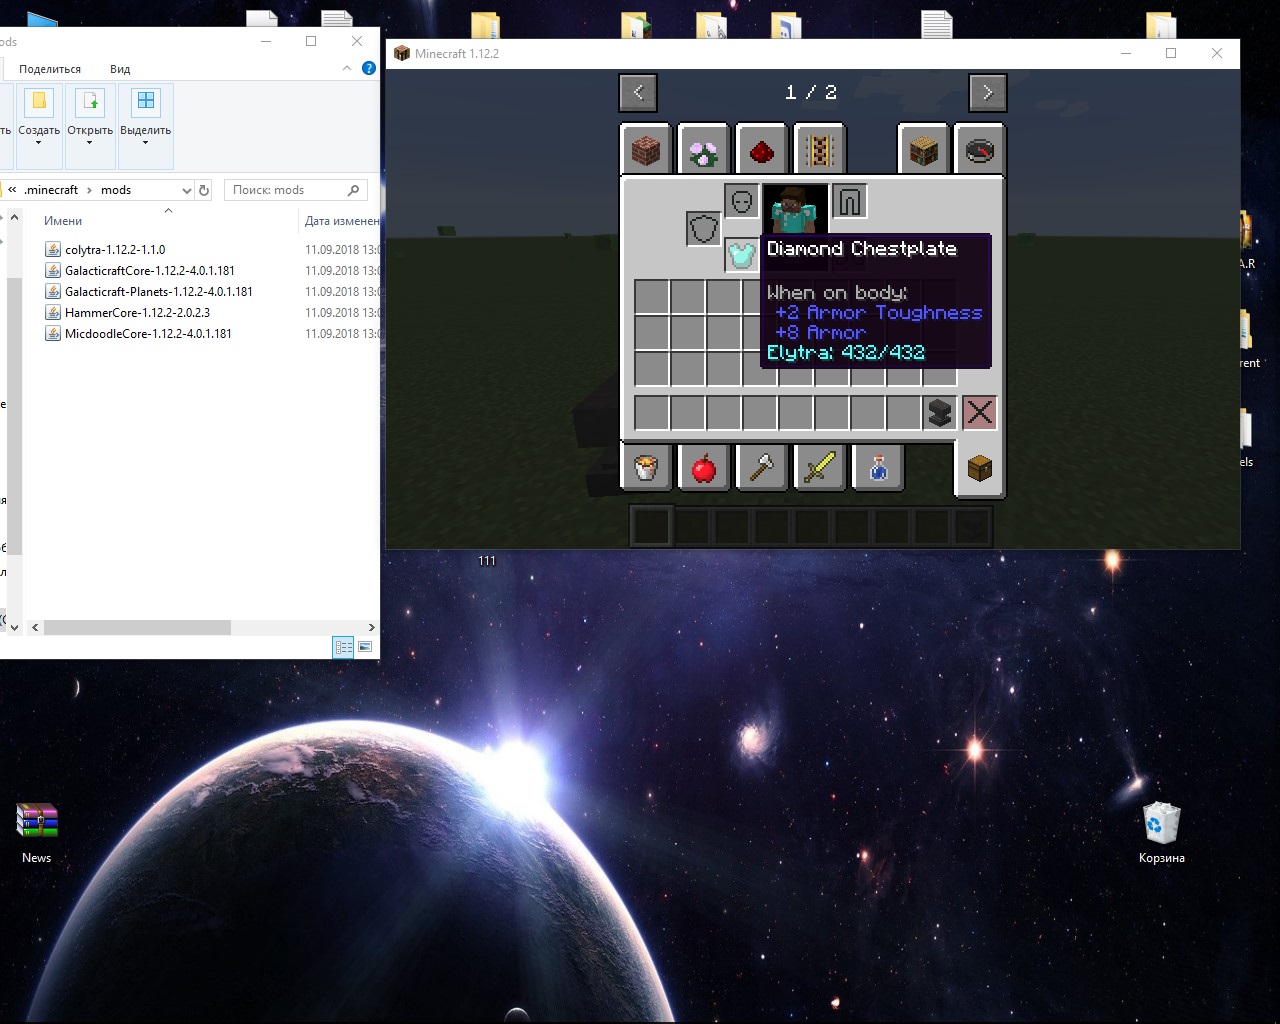Select the Tools iron axe tab
The image size is (1280, 1024).
coord(762,467)
